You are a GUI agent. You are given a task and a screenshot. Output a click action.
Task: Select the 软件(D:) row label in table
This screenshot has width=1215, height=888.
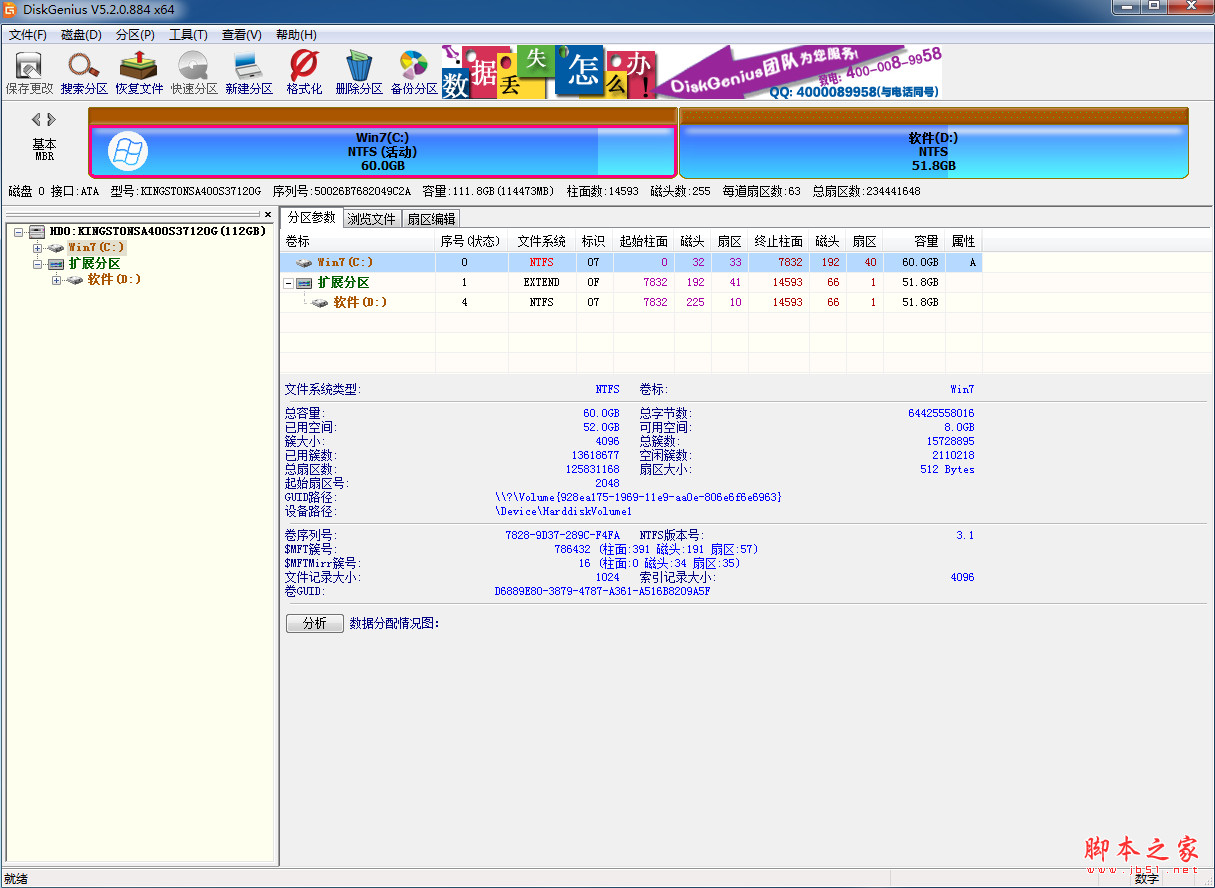tap(360, 302)
